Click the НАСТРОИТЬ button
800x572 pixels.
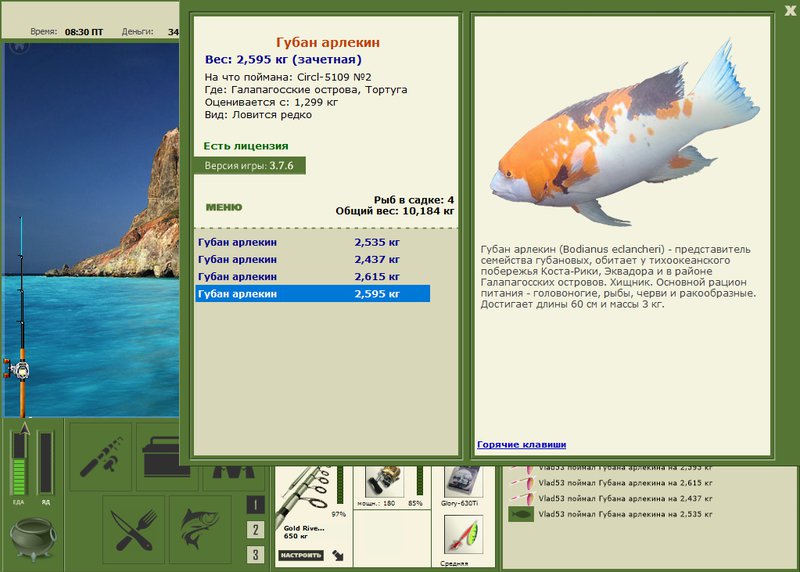[301, 555]
